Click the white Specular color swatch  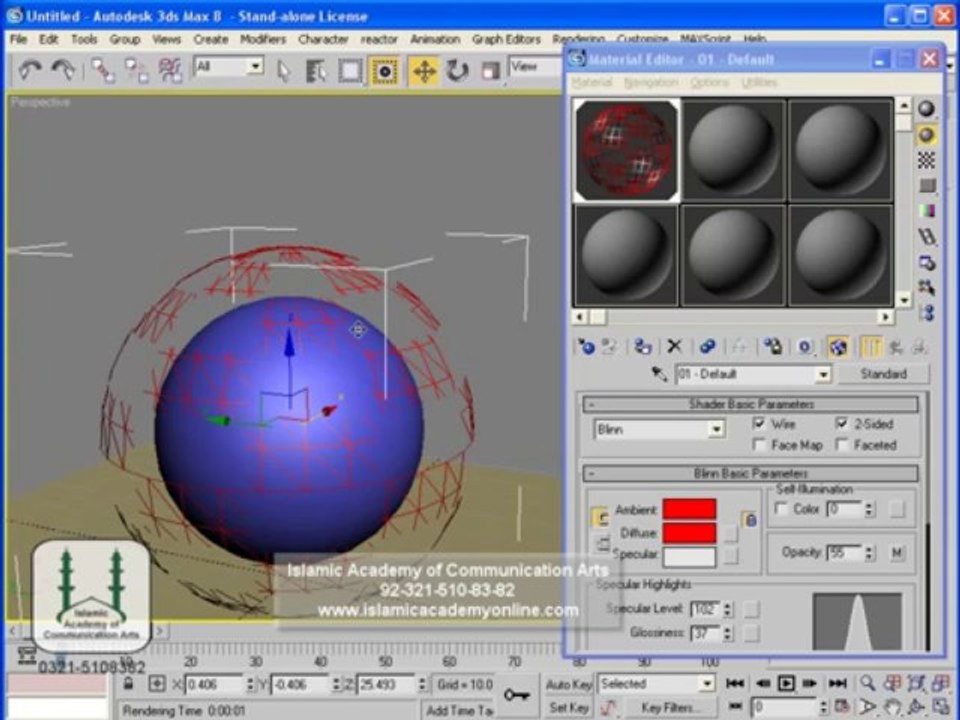689,556
